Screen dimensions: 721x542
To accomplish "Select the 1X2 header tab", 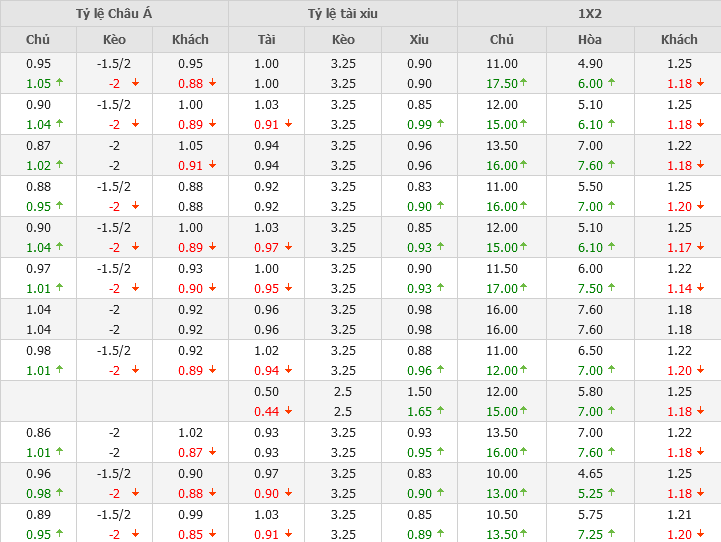I will tap(589, 13).
